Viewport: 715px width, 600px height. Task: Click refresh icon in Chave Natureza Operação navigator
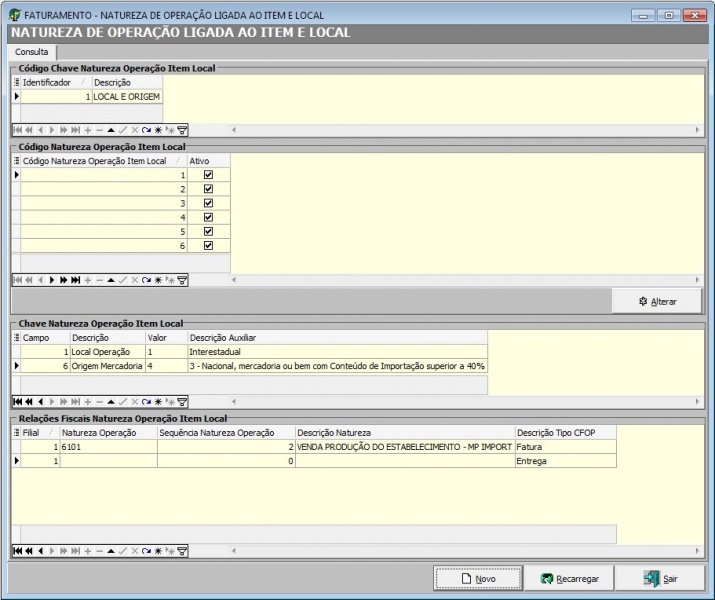146,401
